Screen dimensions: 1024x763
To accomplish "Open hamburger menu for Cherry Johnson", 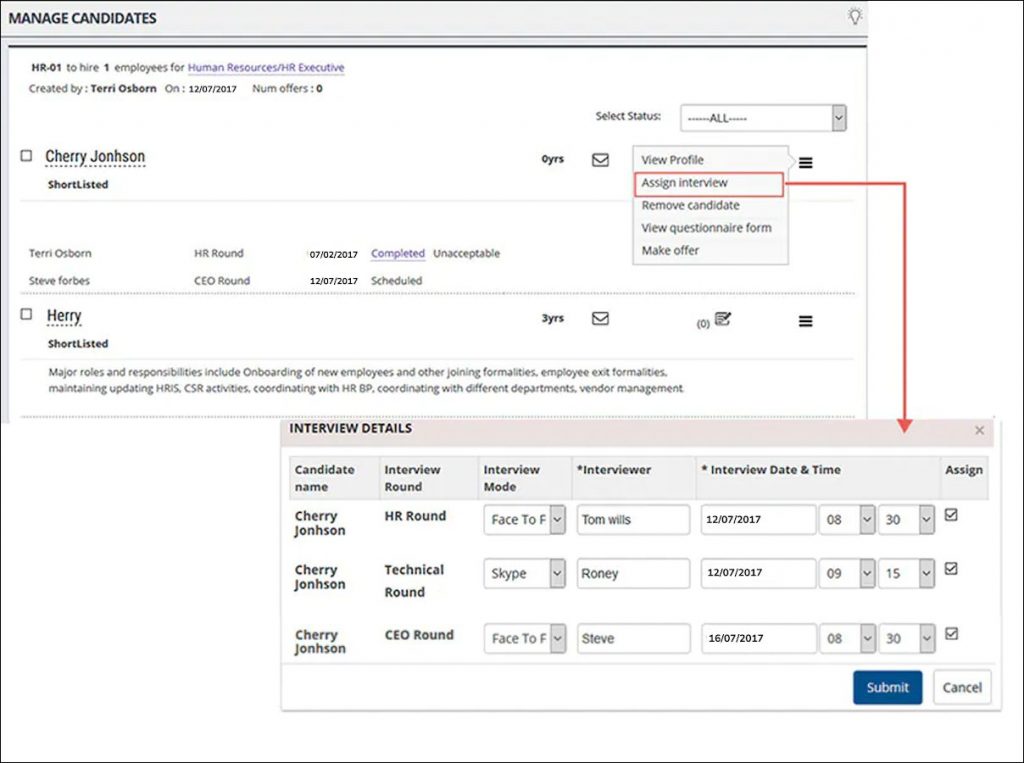I will pos(806,163).
